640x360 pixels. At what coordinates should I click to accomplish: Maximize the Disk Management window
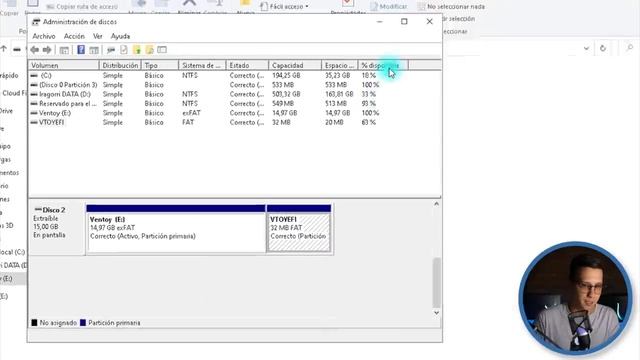point(404,22)
